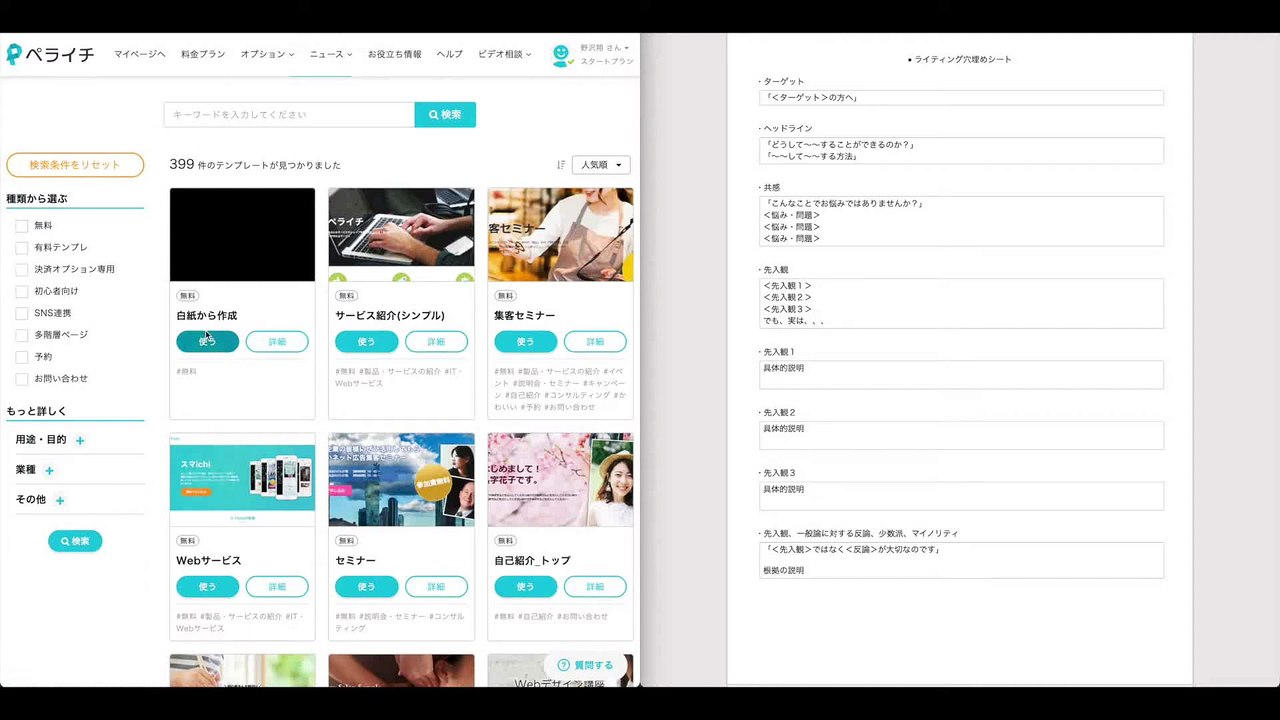Click the sort order icon beside 人気順
Image resolution: width=1280 pixels, height=720 pixels.
[x=561, y=165]
